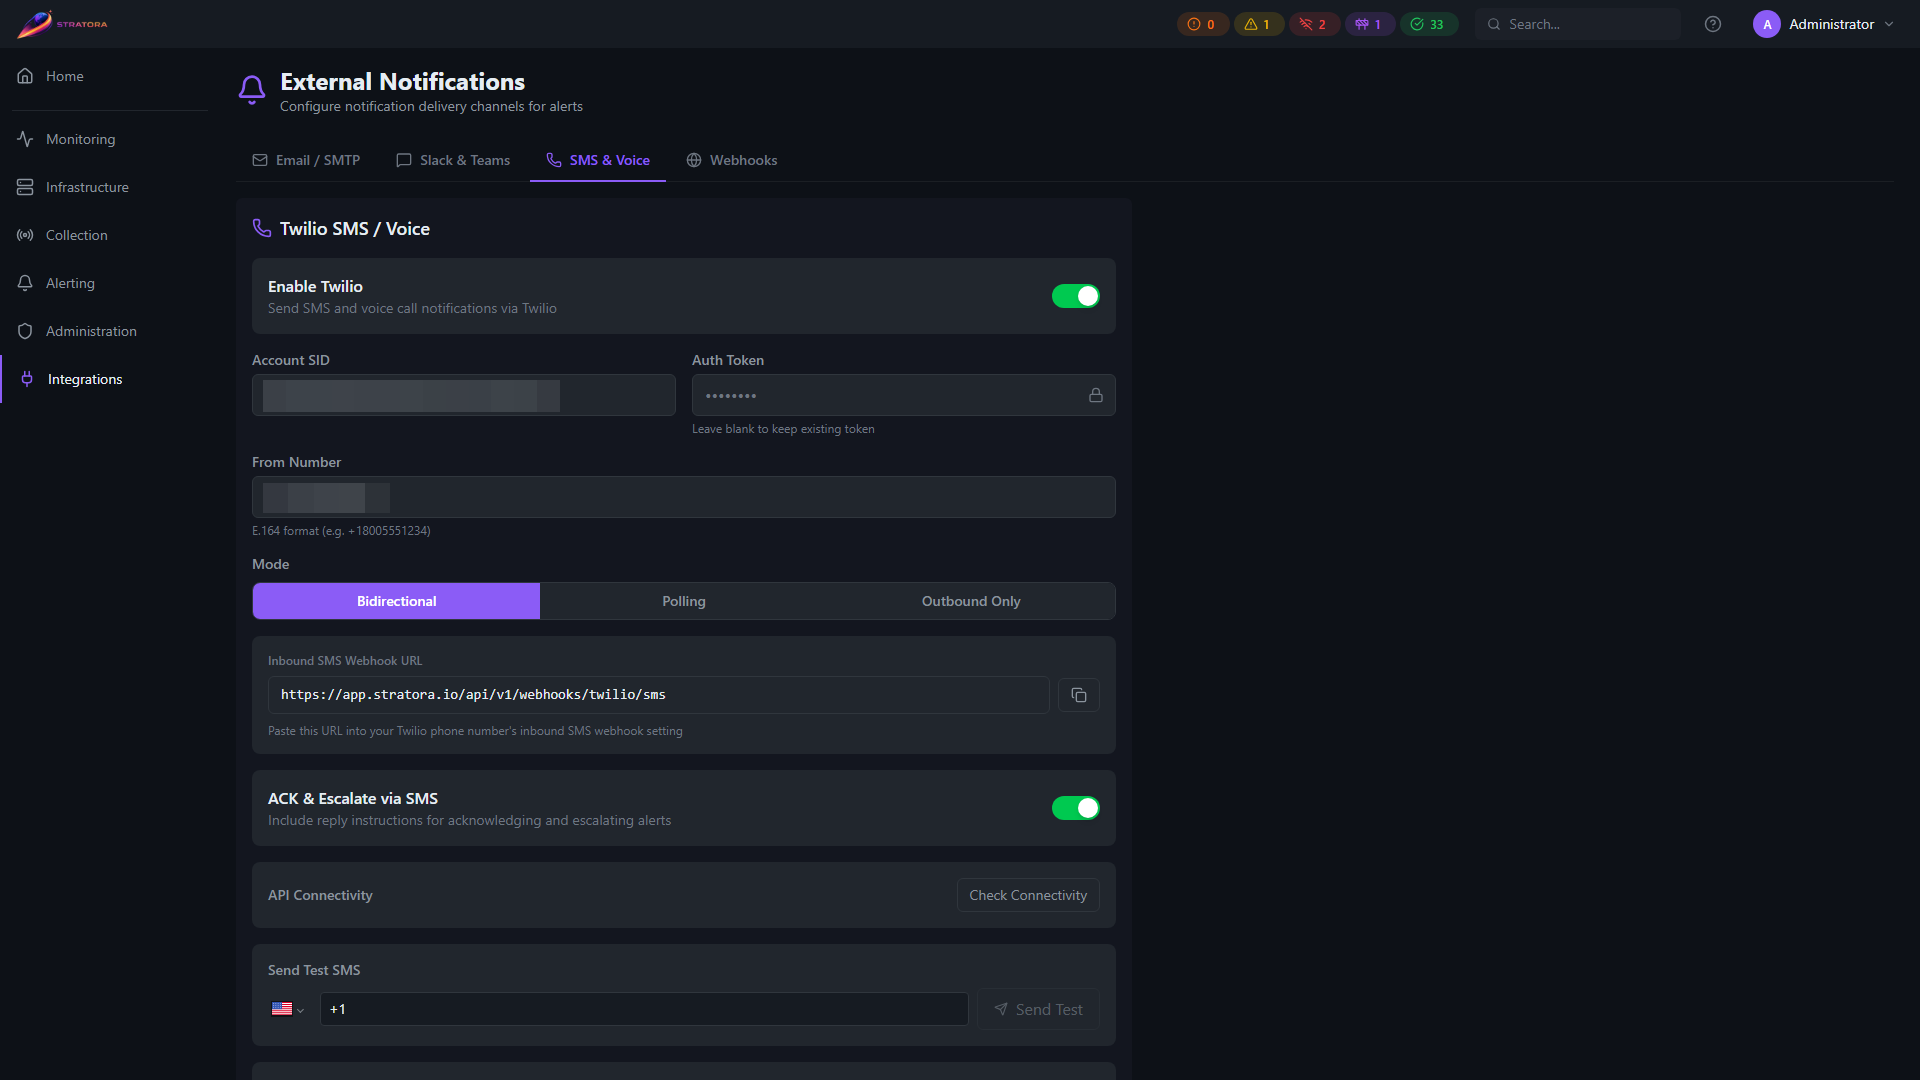The height and width of the screenshot is (1080, 1920).
Task: Copy the Inbound SMS Webhook URL
Action: (x=1078, y=695)
